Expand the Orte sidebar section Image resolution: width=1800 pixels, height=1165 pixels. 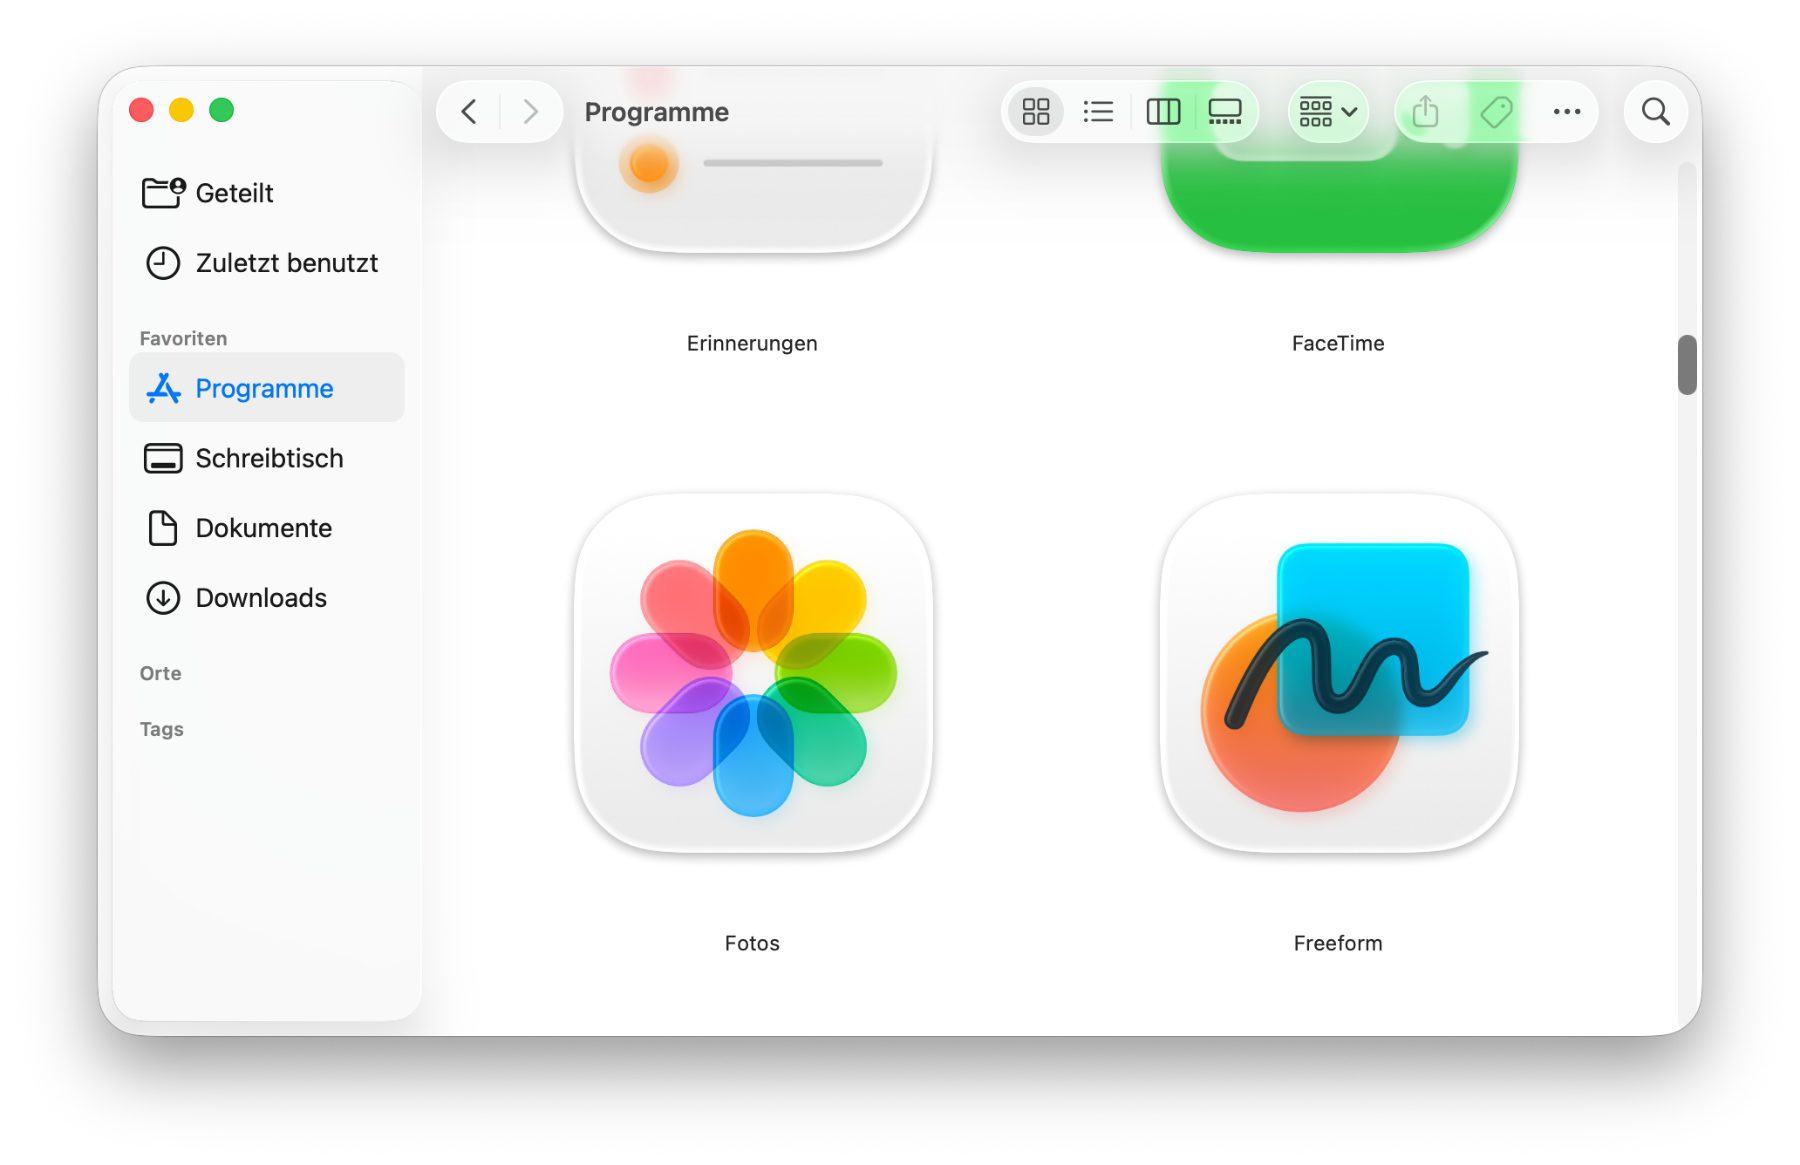[x=161, y=673]
